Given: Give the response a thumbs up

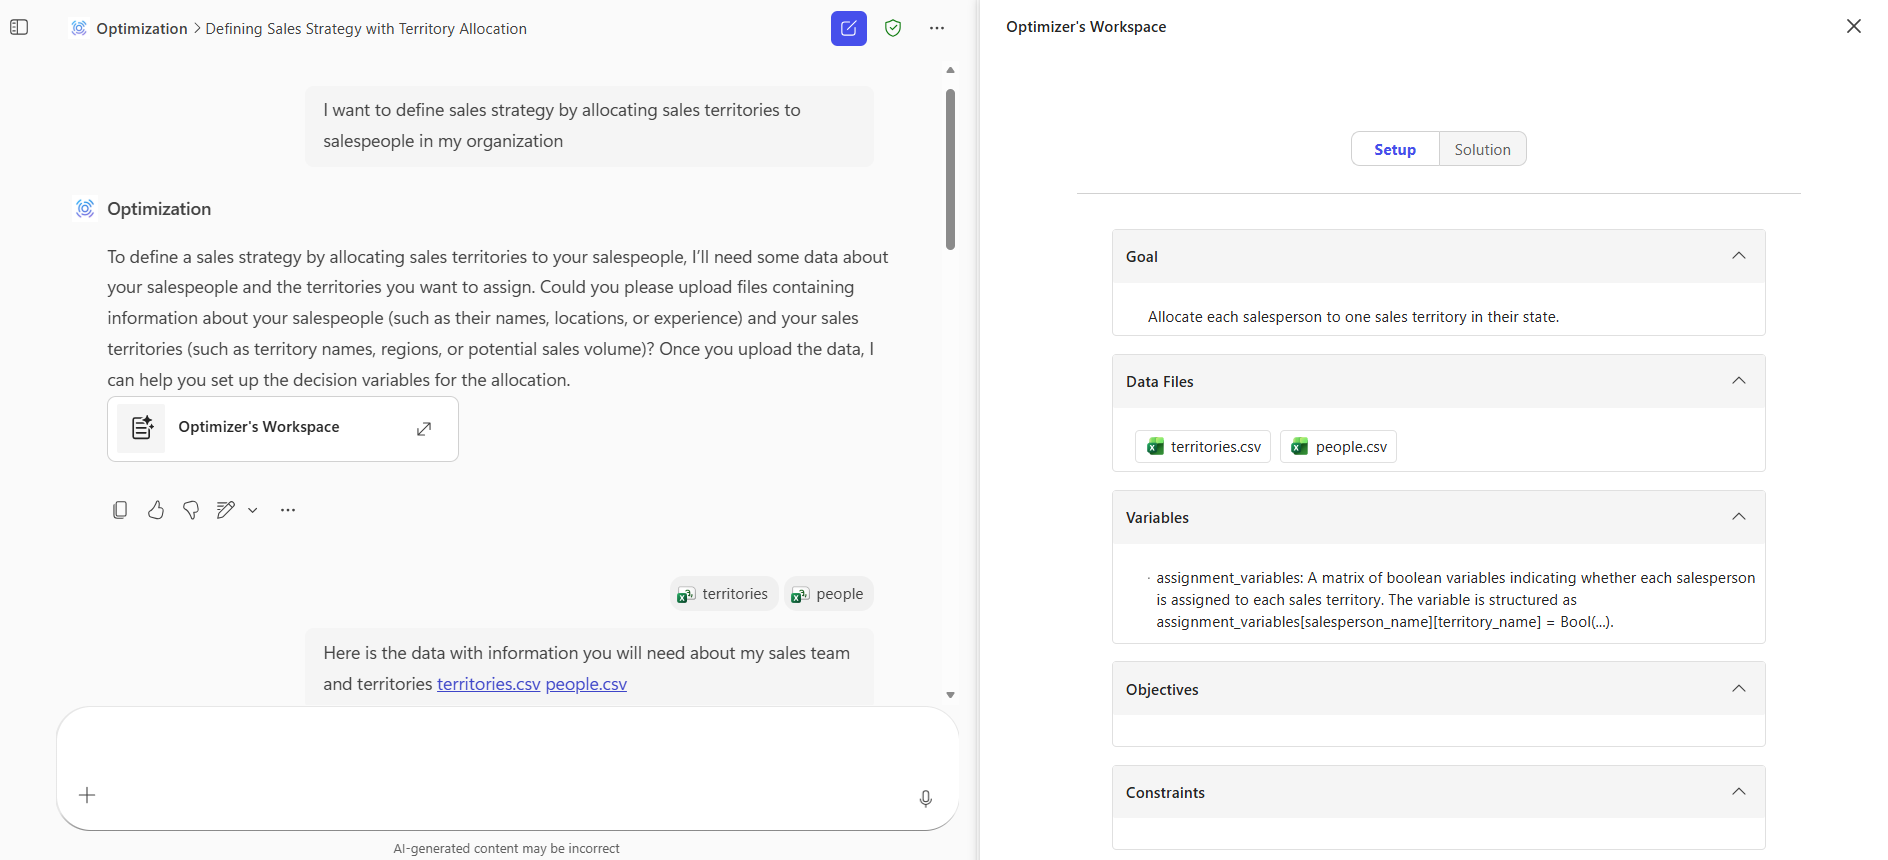Looking at the screenshot, I should coord(156,510).
